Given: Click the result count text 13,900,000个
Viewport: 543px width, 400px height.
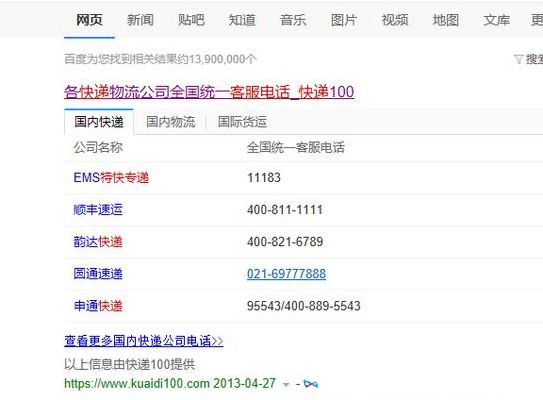Looking at the screenshot, I should point(222,59).
